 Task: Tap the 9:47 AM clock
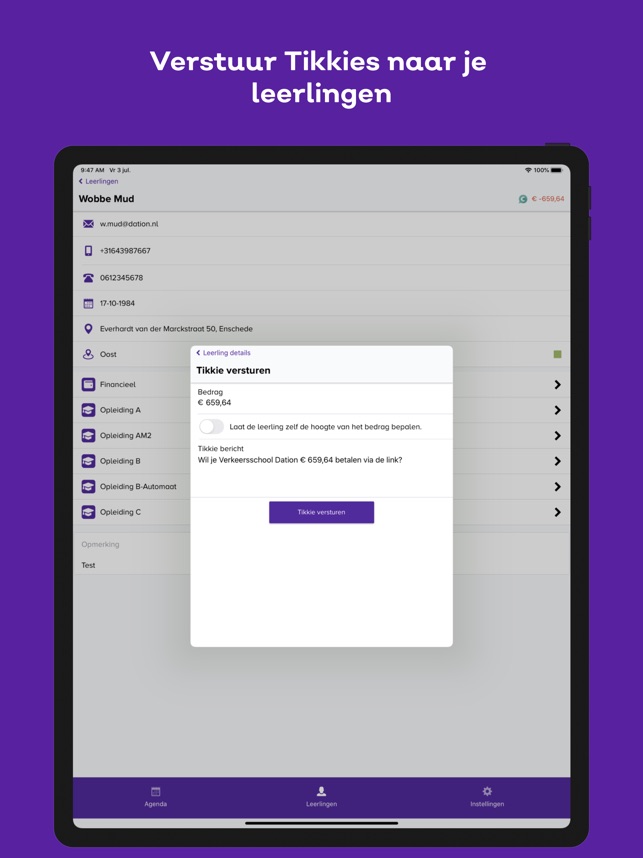point(92,170)
